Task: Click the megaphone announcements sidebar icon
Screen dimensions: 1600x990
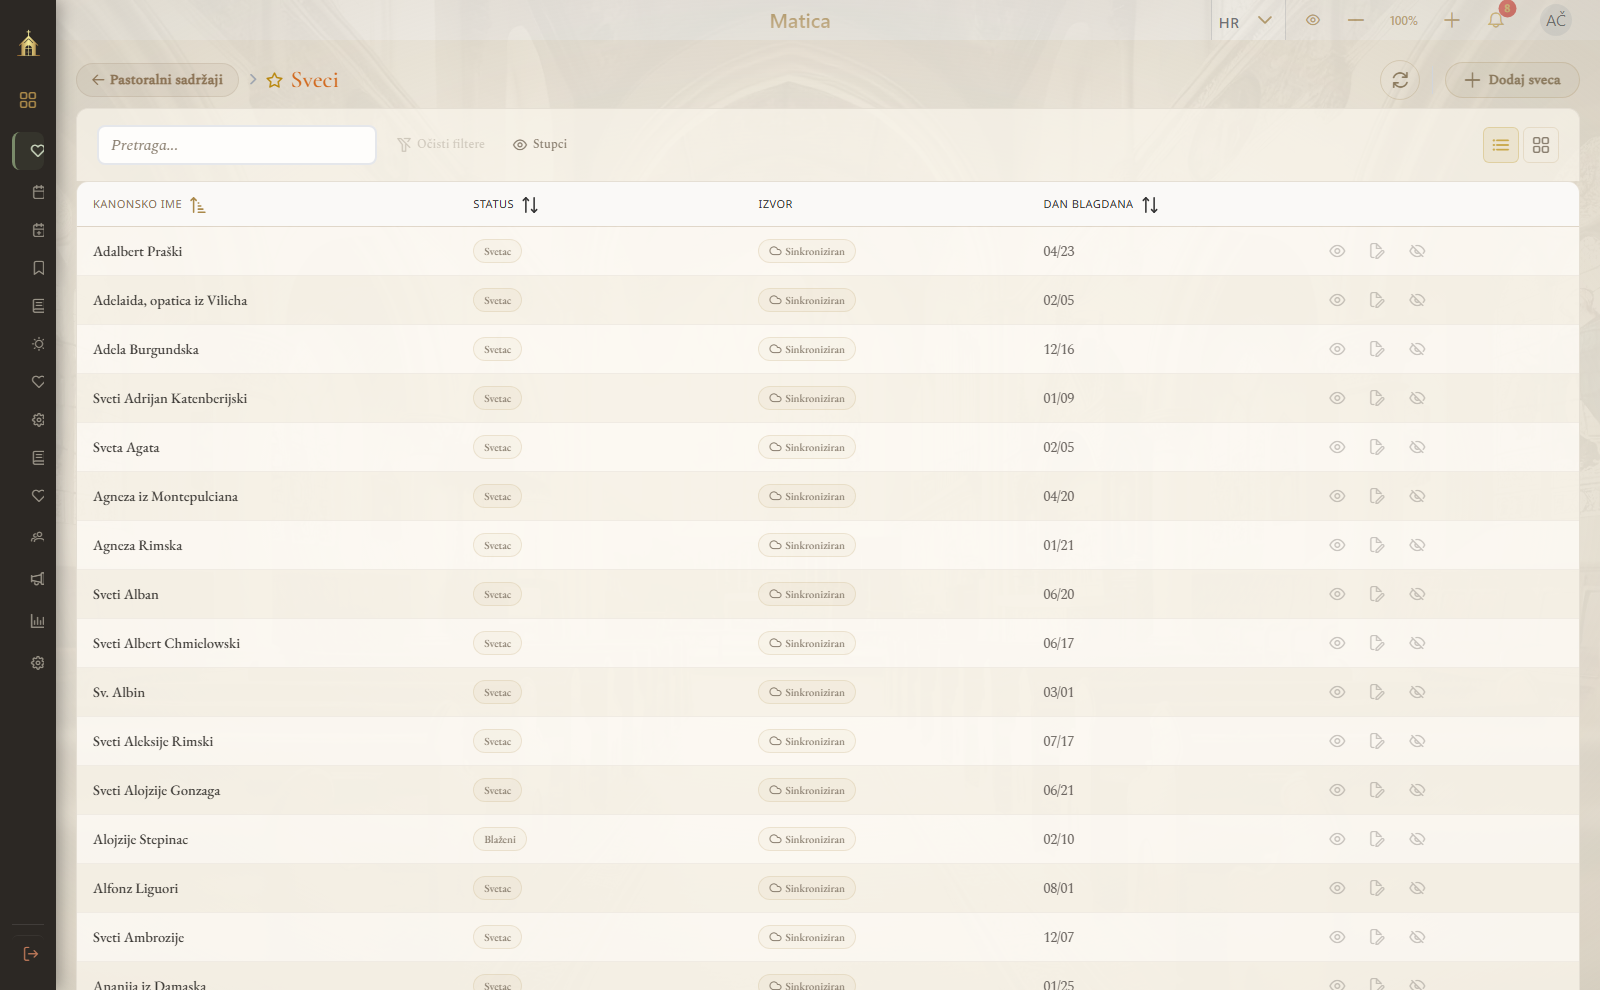Action: (38, 579)
